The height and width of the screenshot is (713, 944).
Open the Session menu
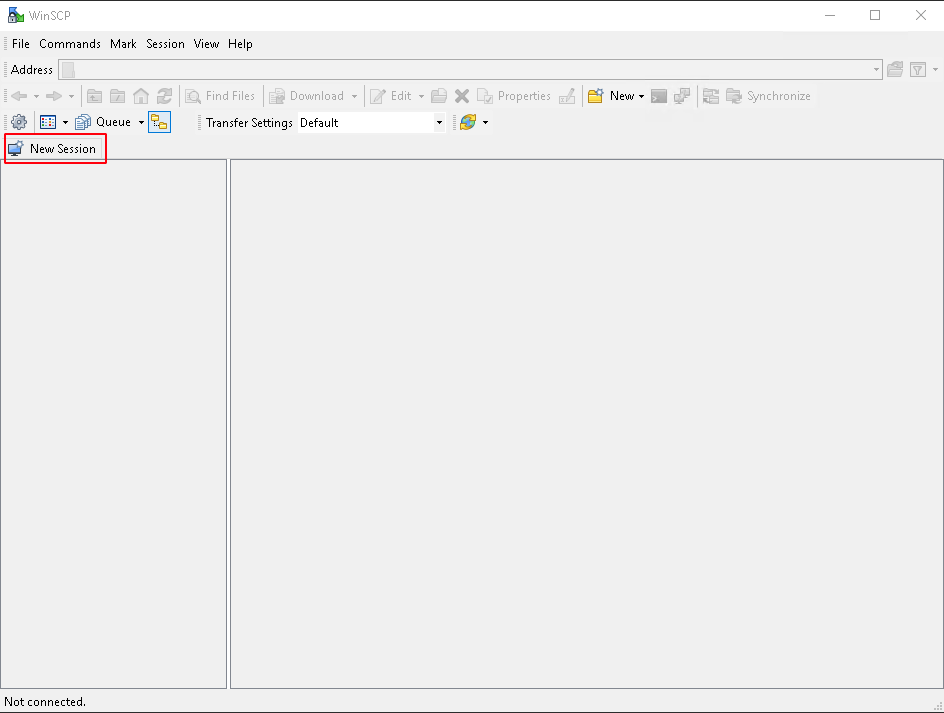pos(165,44)
